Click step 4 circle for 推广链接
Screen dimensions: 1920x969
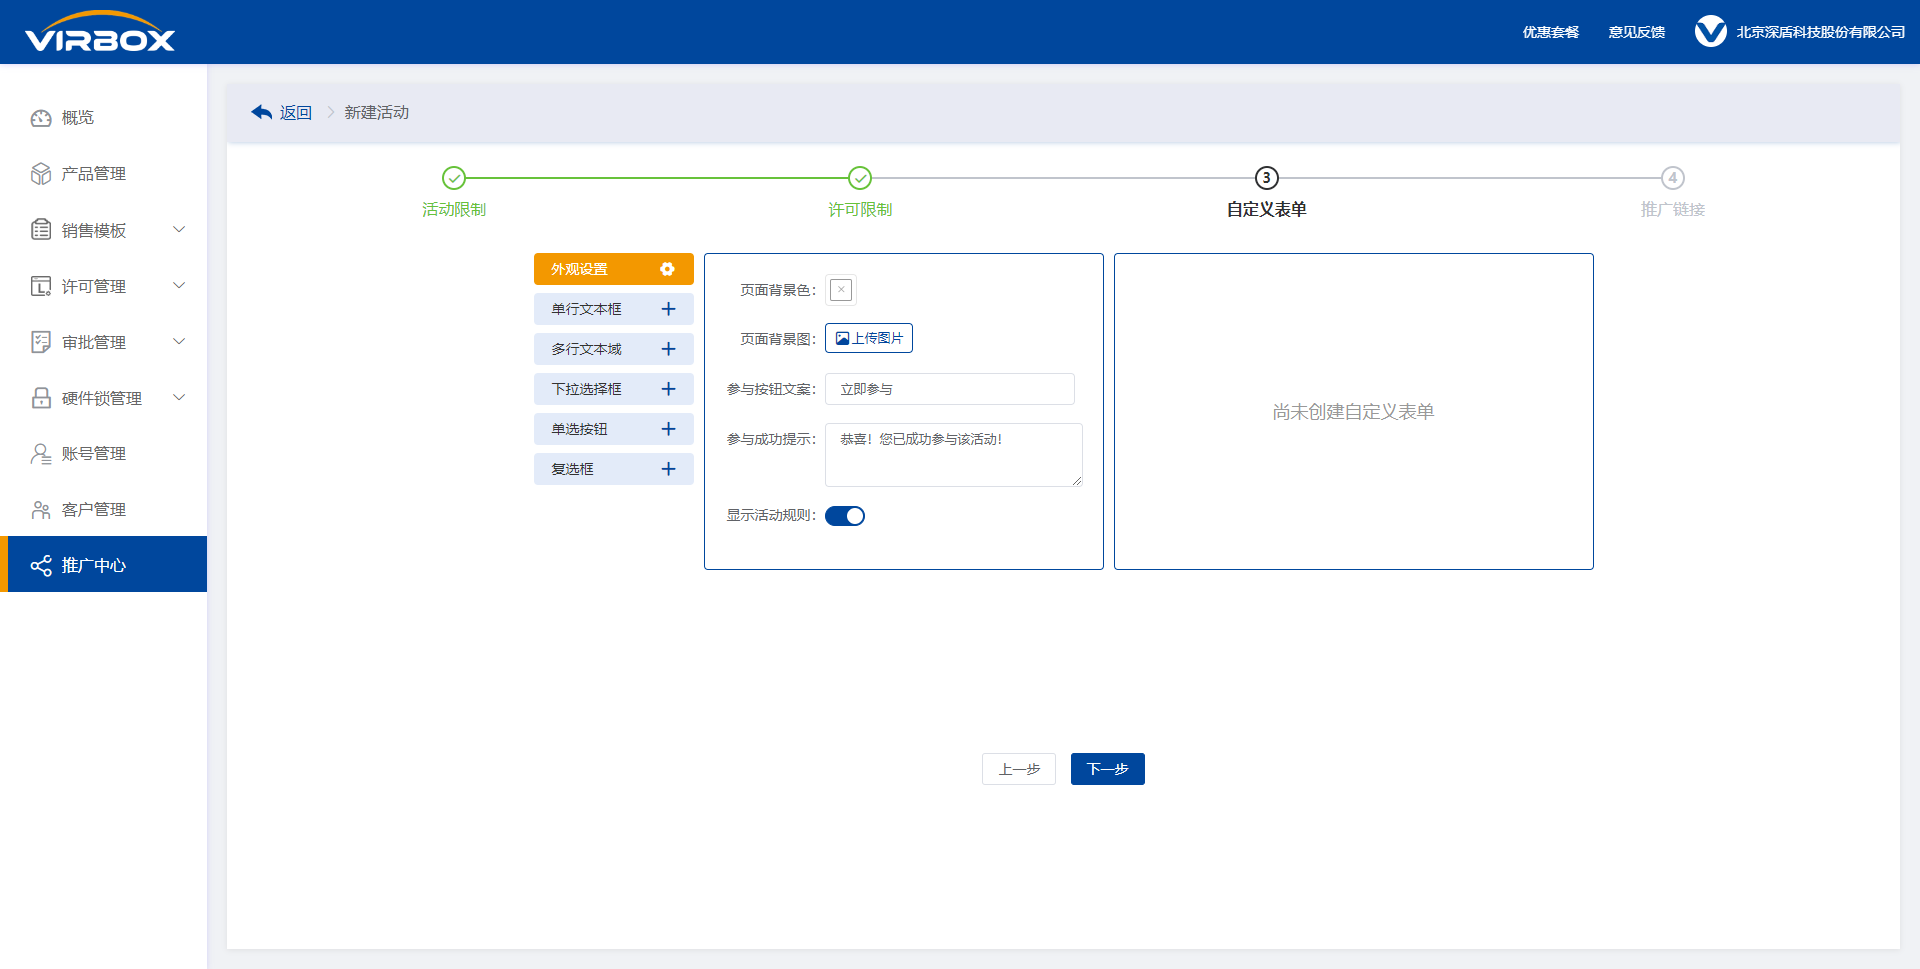click(1673, 178)
